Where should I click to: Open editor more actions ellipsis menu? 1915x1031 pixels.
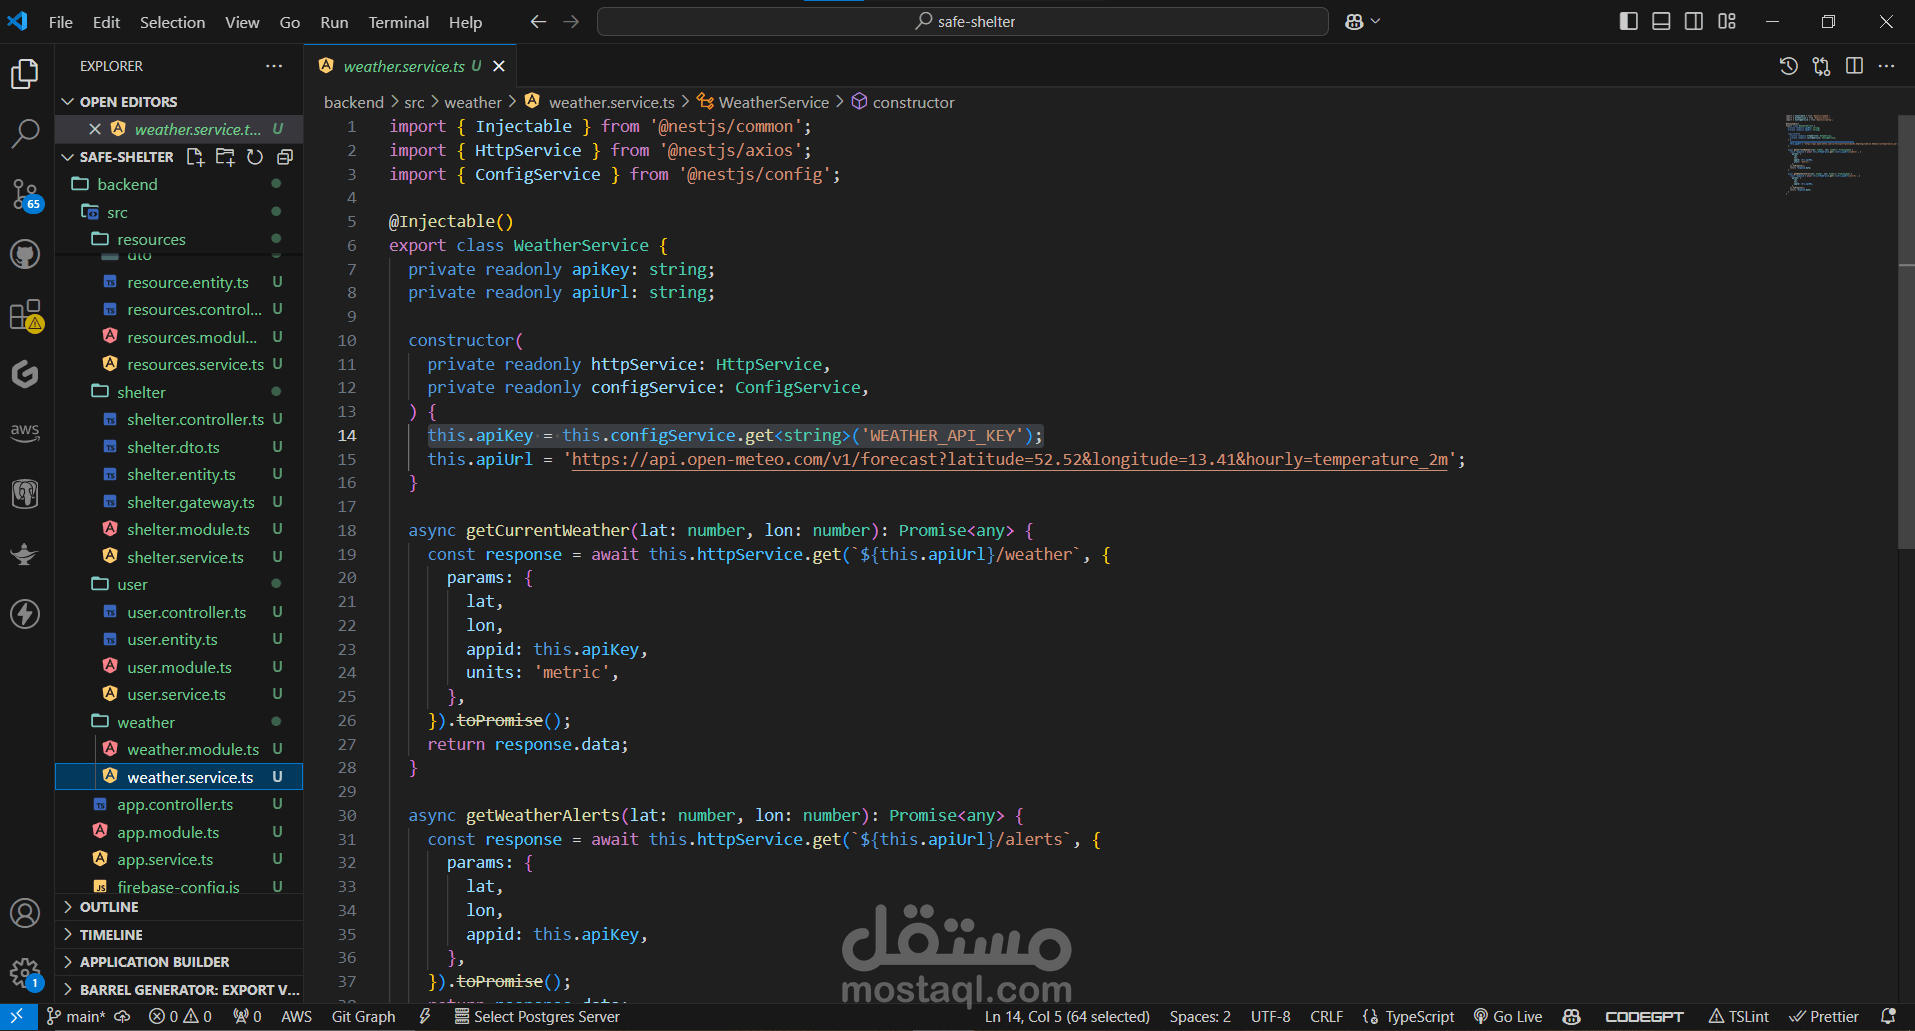1886,66
